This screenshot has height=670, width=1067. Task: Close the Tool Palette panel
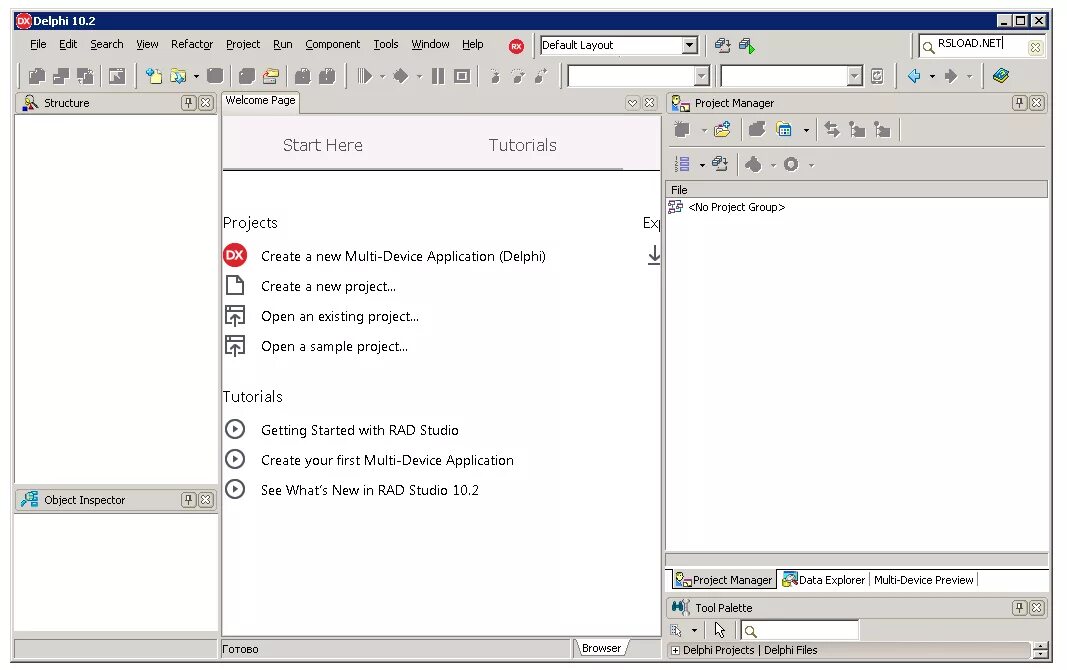click(1036, 607)
